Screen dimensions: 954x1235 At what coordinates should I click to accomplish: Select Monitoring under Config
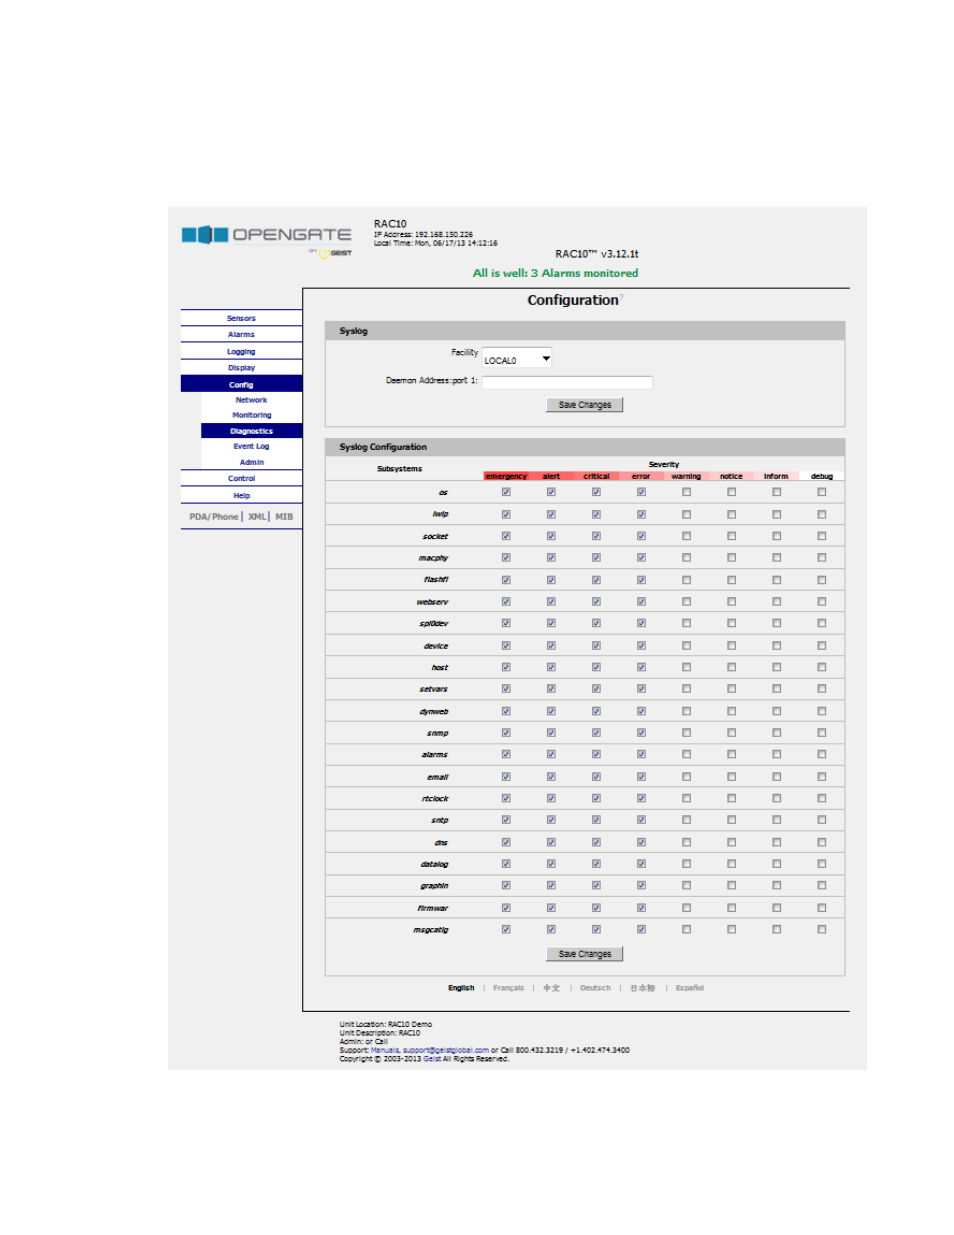pos(251,415)
